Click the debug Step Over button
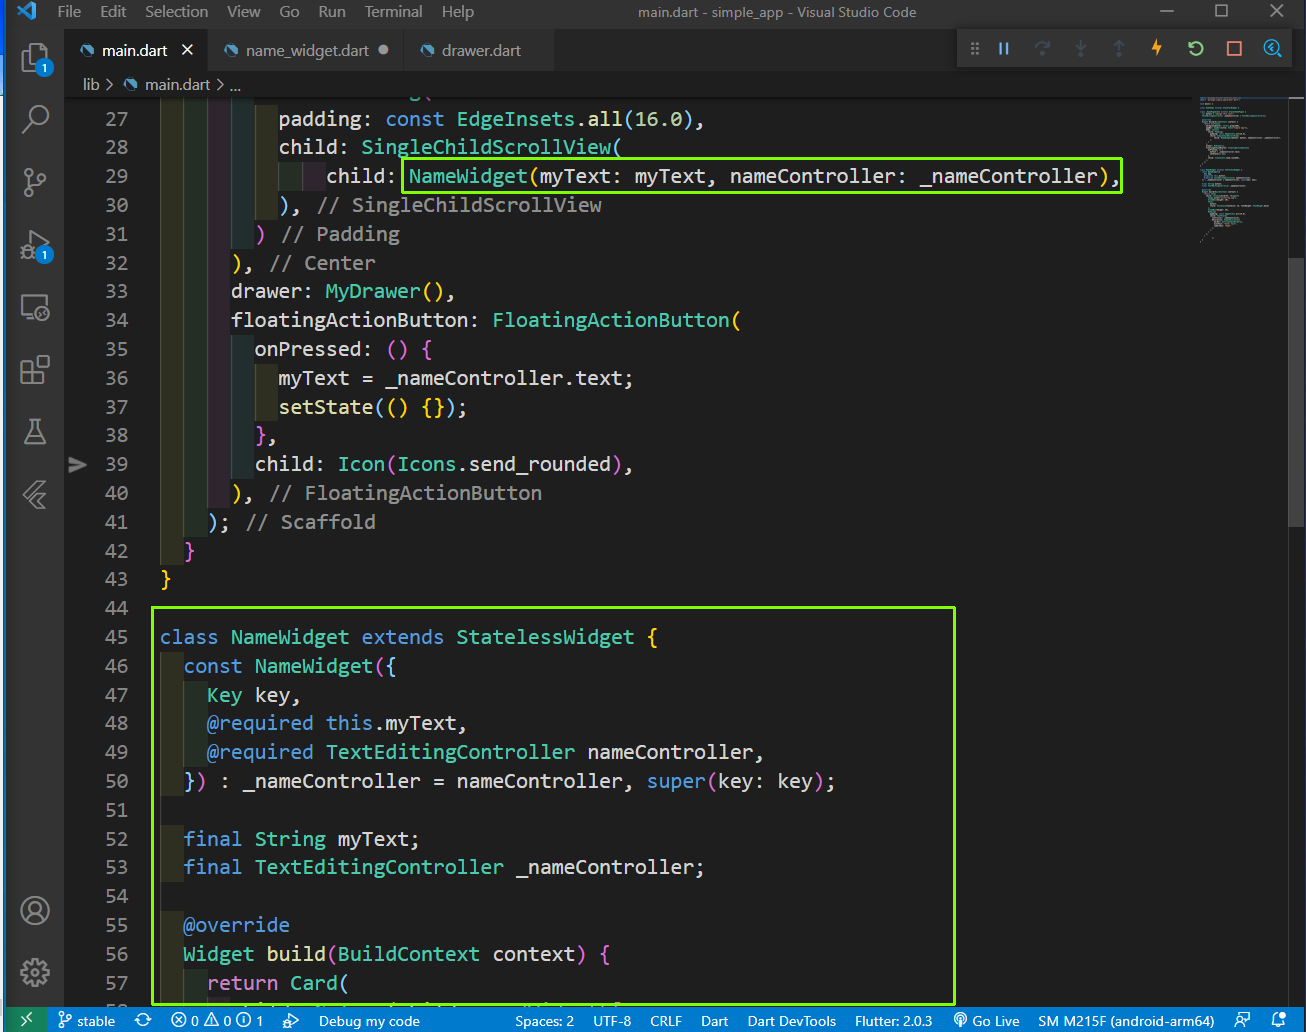Image resolution: width=1306 pixels, height=1032 pixels. (1043, 48)
